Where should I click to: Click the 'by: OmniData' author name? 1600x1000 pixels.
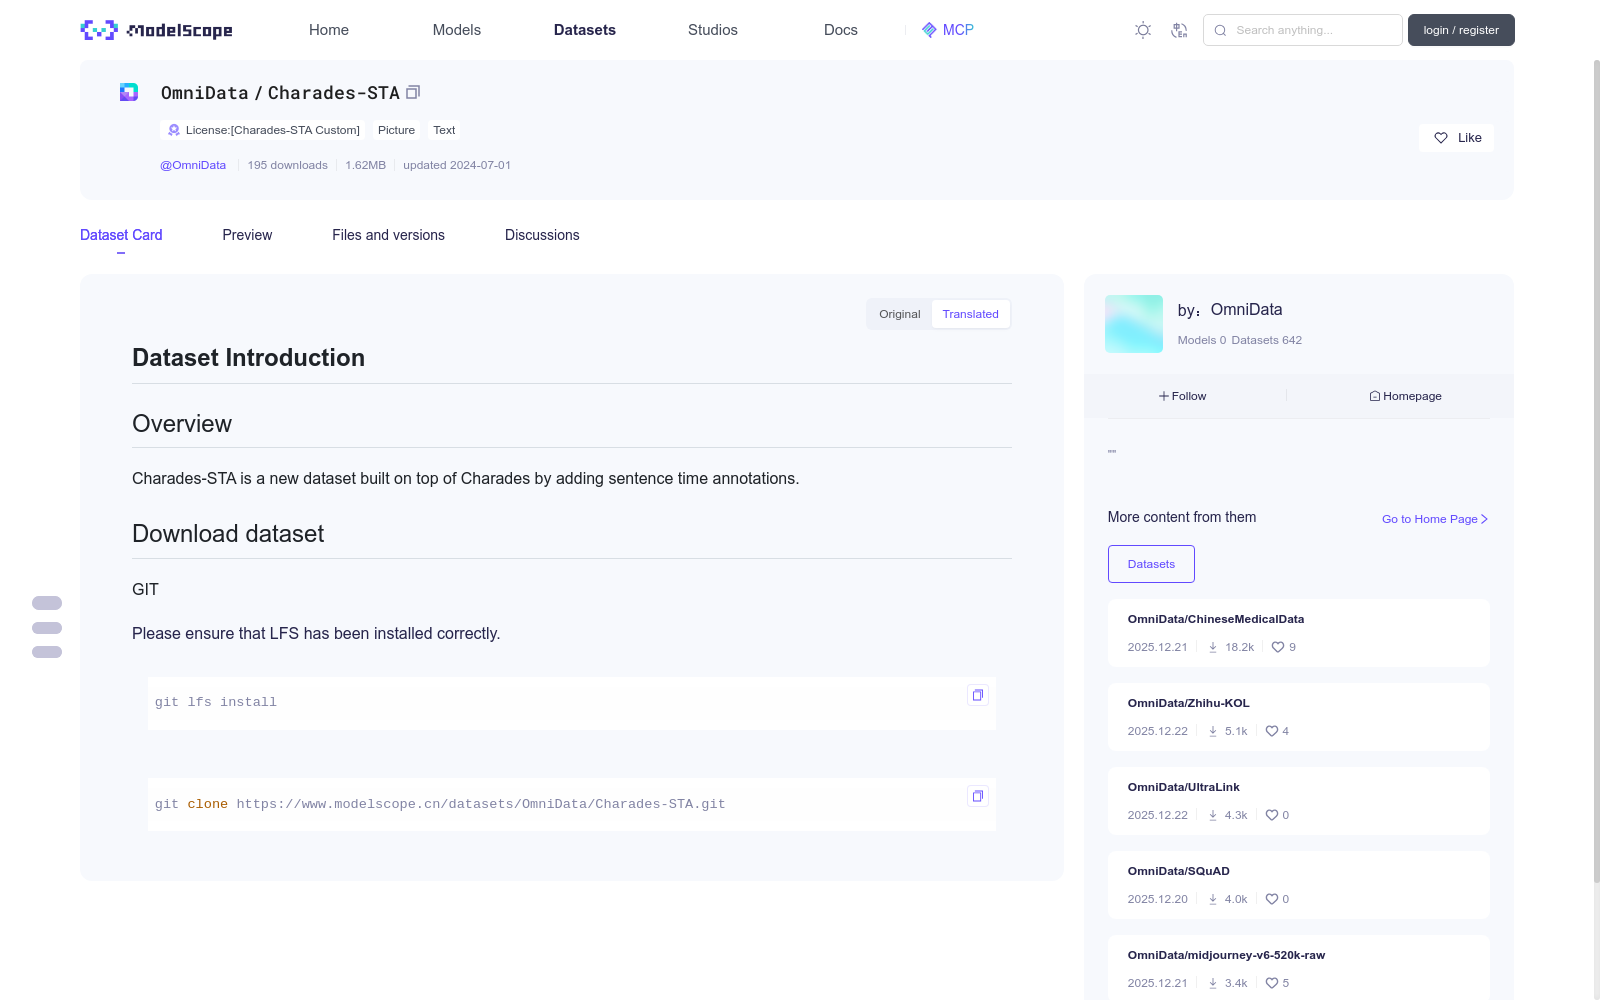click(1230, 310)
